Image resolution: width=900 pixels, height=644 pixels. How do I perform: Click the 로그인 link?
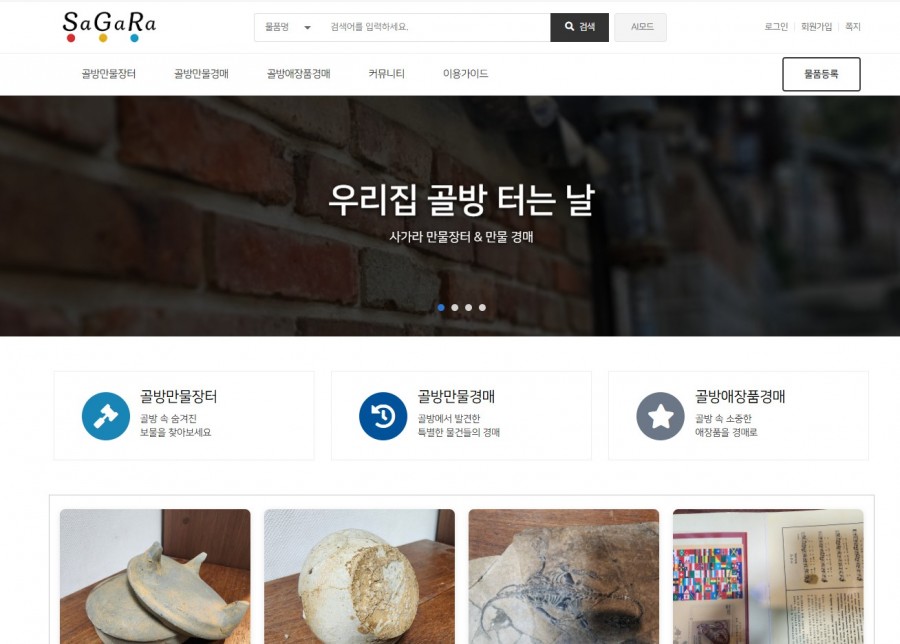[x=776, y=26]
